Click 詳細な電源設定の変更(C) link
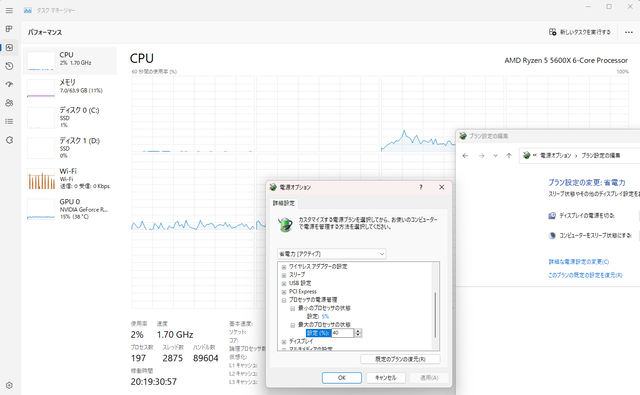The width and height of the screenshot is (640, 395). tap(579, 262)
